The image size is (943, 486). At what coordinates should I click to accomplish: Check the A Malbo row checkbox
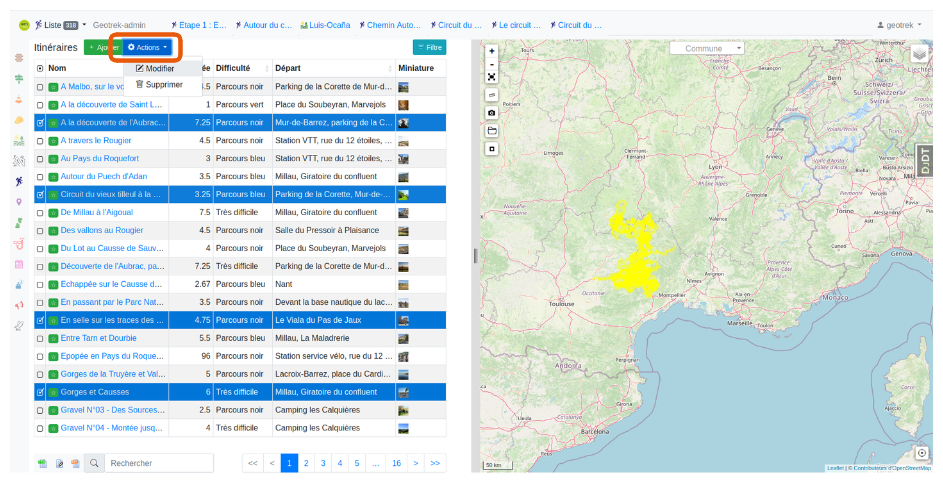point(40,87)
